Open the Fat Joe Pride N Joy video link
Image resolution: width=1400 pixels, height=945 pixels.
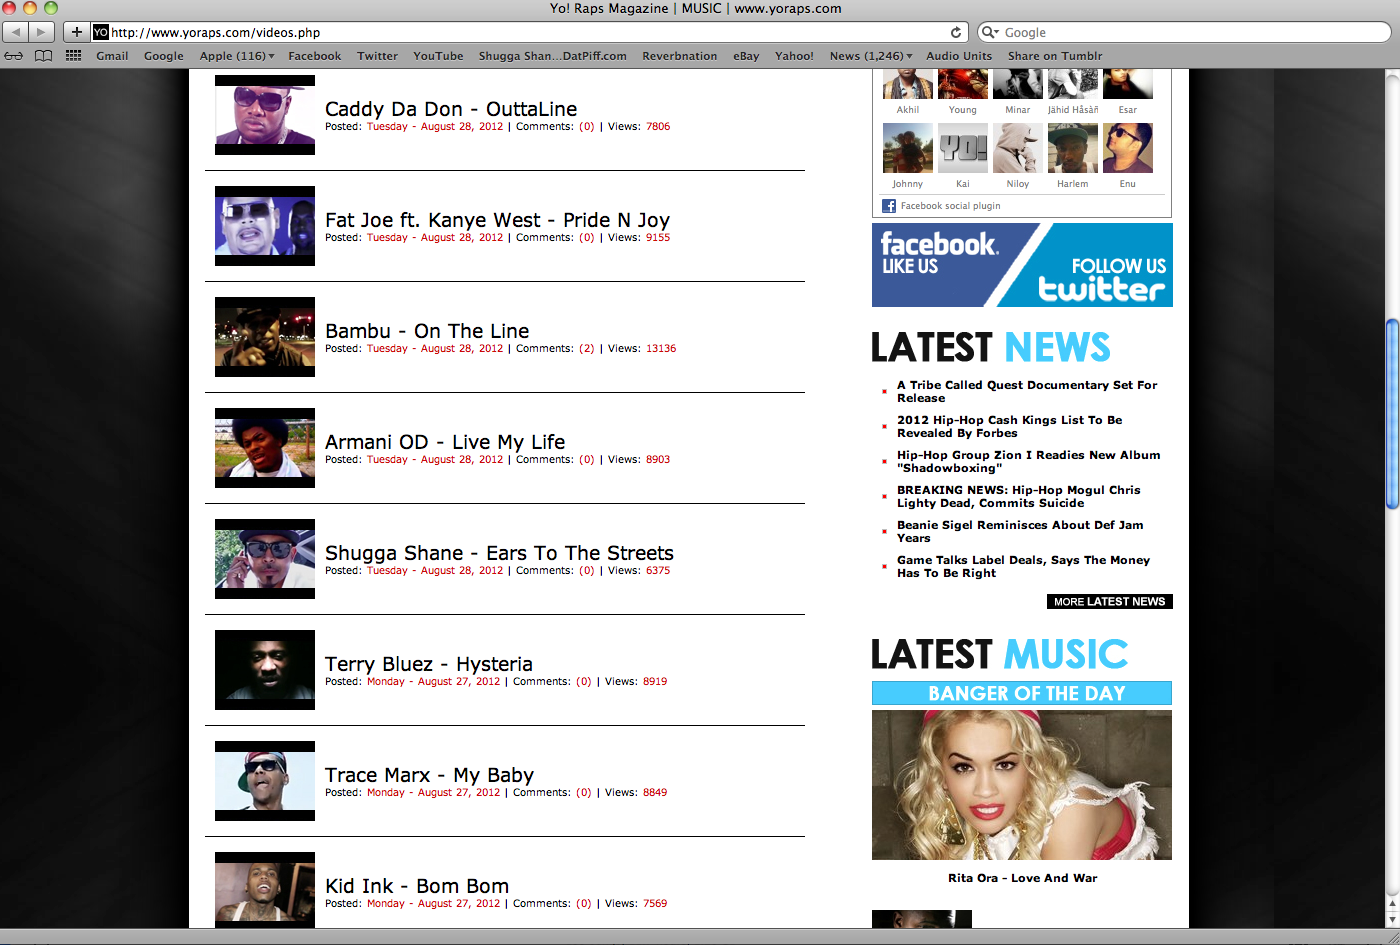(497, 220)
